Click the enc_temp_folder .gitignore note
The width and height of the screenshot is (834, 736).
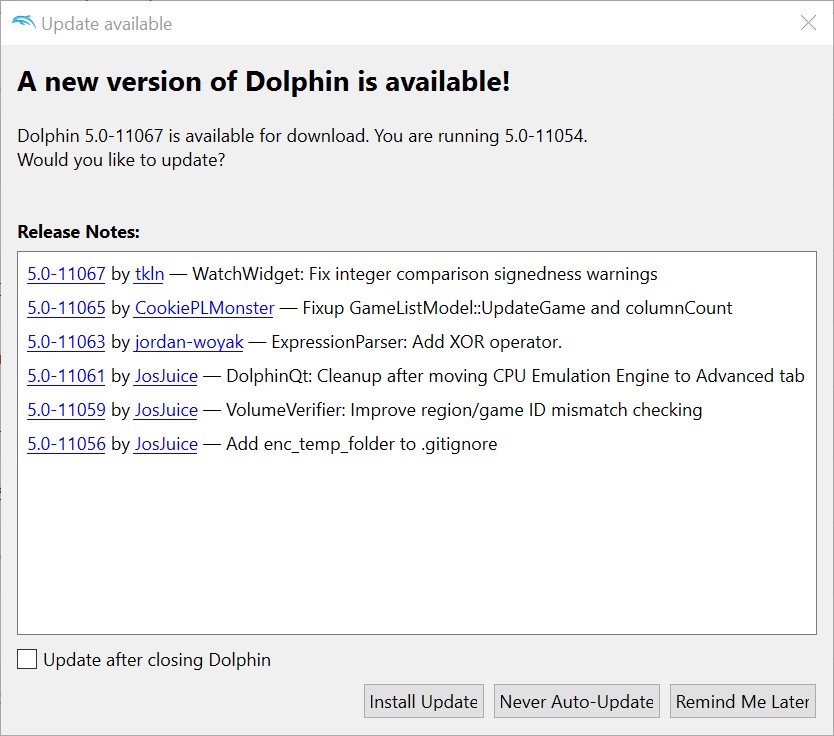pos(362,444)
